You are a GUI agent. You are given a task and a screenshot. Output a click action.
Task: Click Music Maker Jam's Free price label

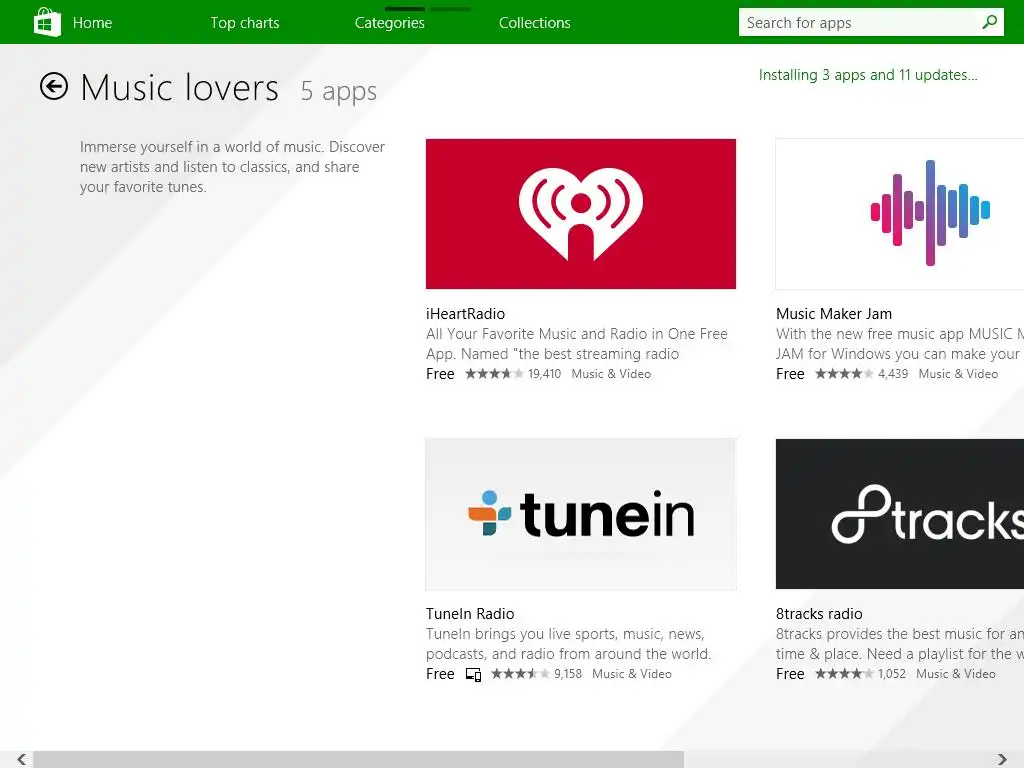tap(790, 374)
